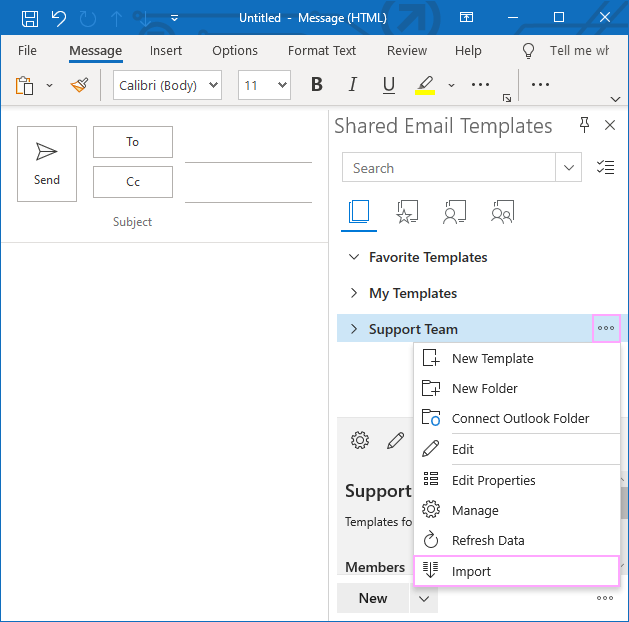Click the Tell me lightbulb icon
The width and height of the screenshot is (629, 622).
click(528, 51)
